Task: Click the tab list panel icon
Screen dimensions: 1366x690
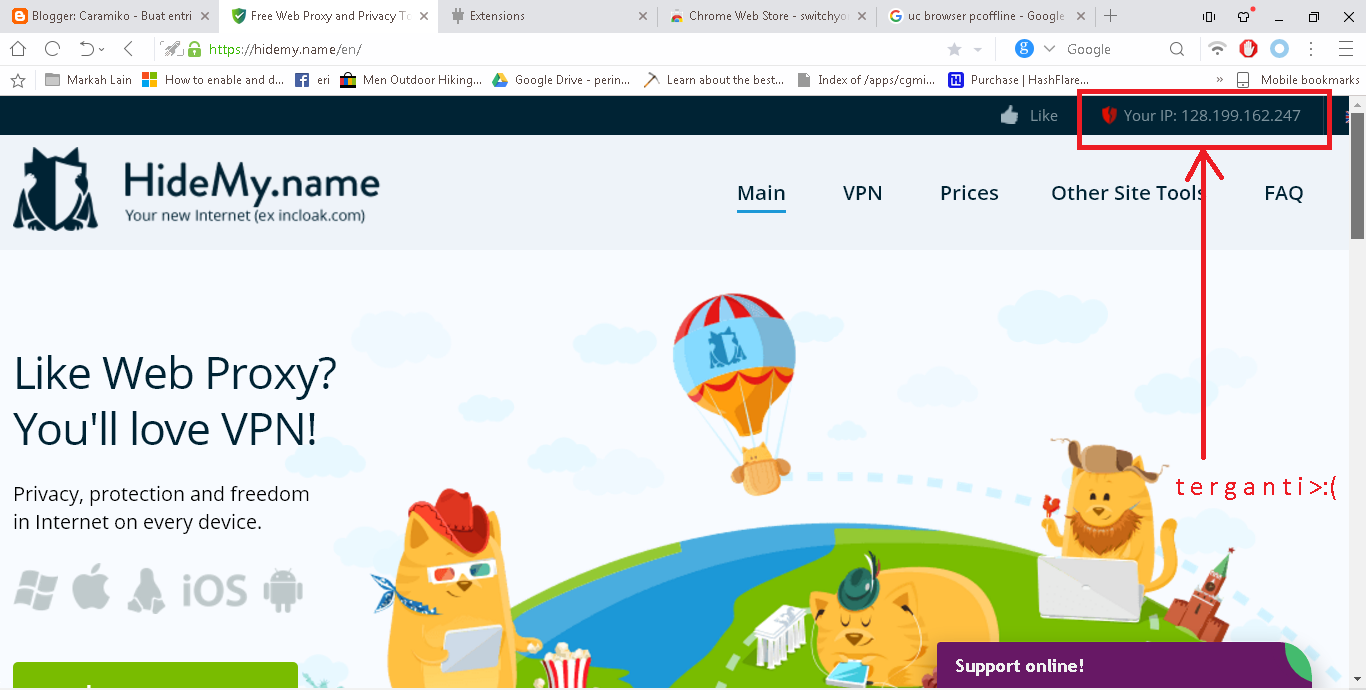Action: pos(1209,17)
